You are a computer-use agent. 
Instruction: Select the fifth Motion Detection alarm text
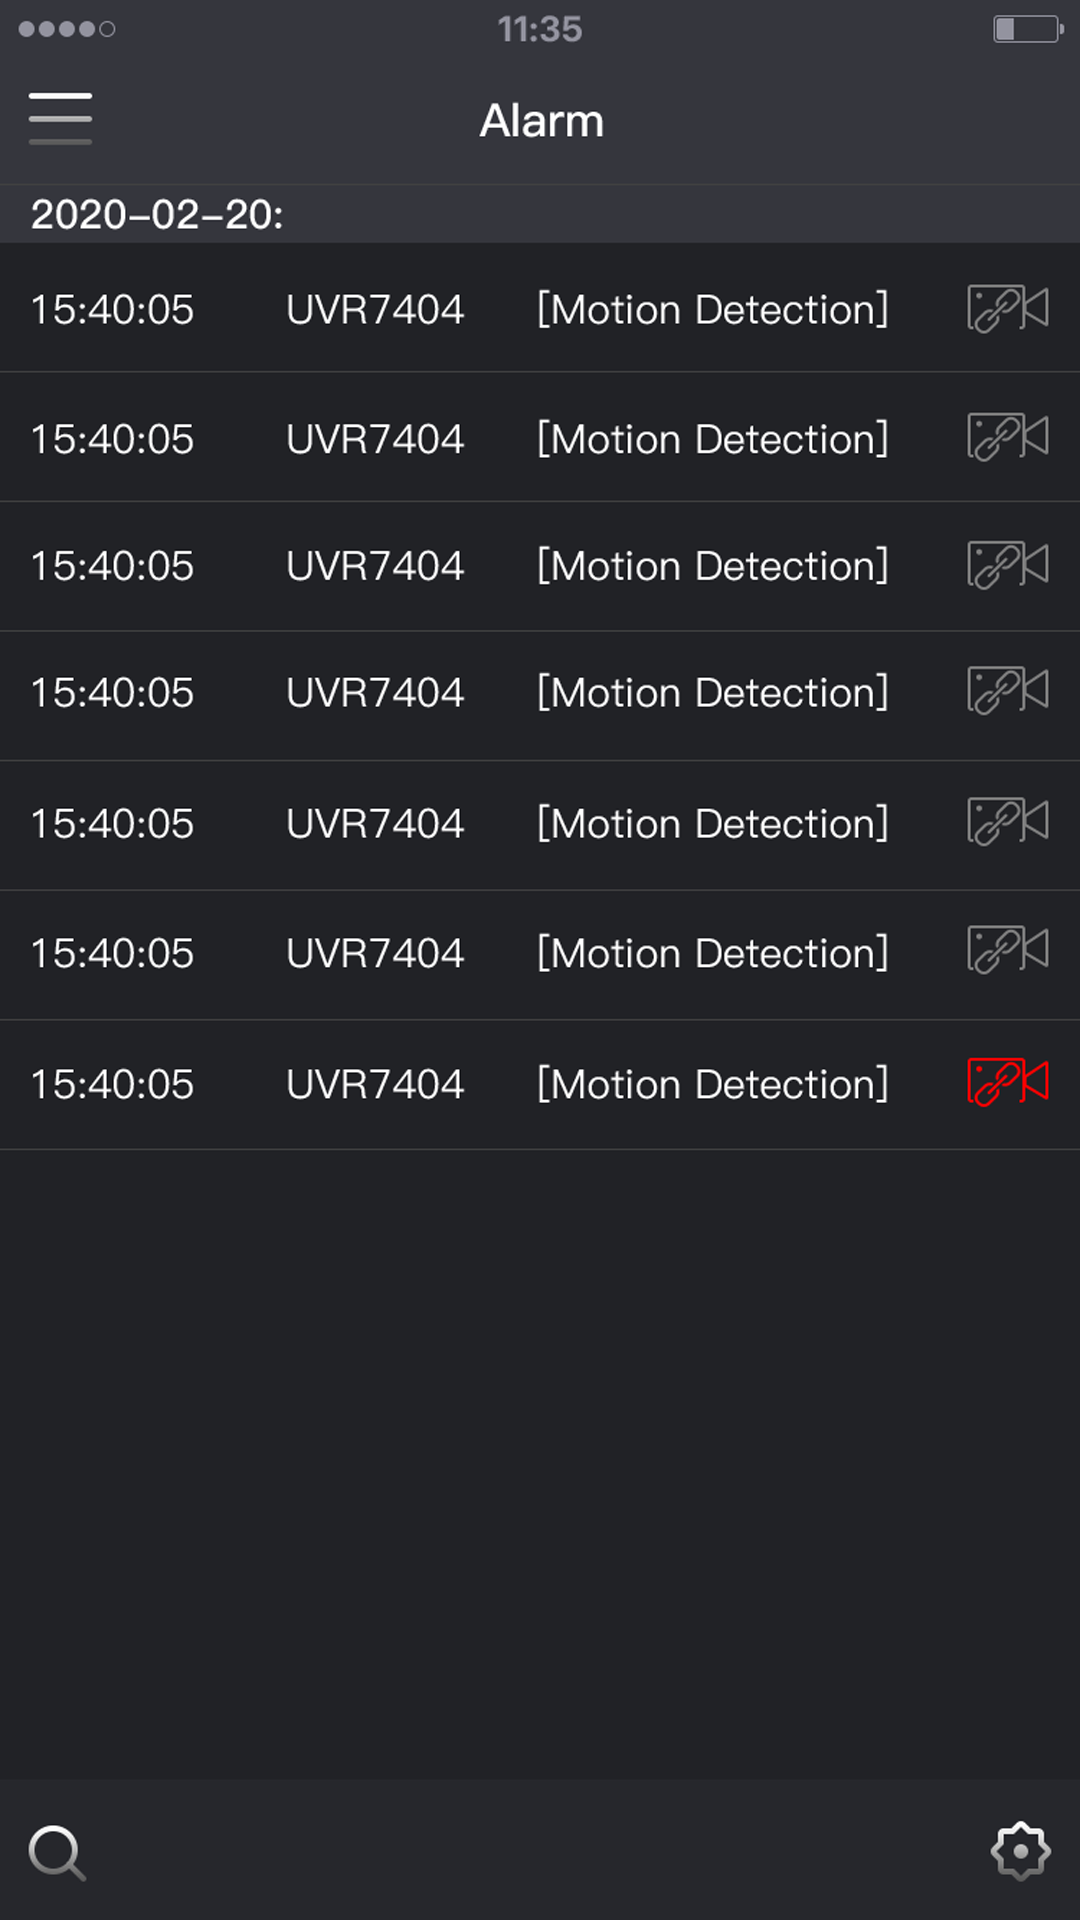712,824
